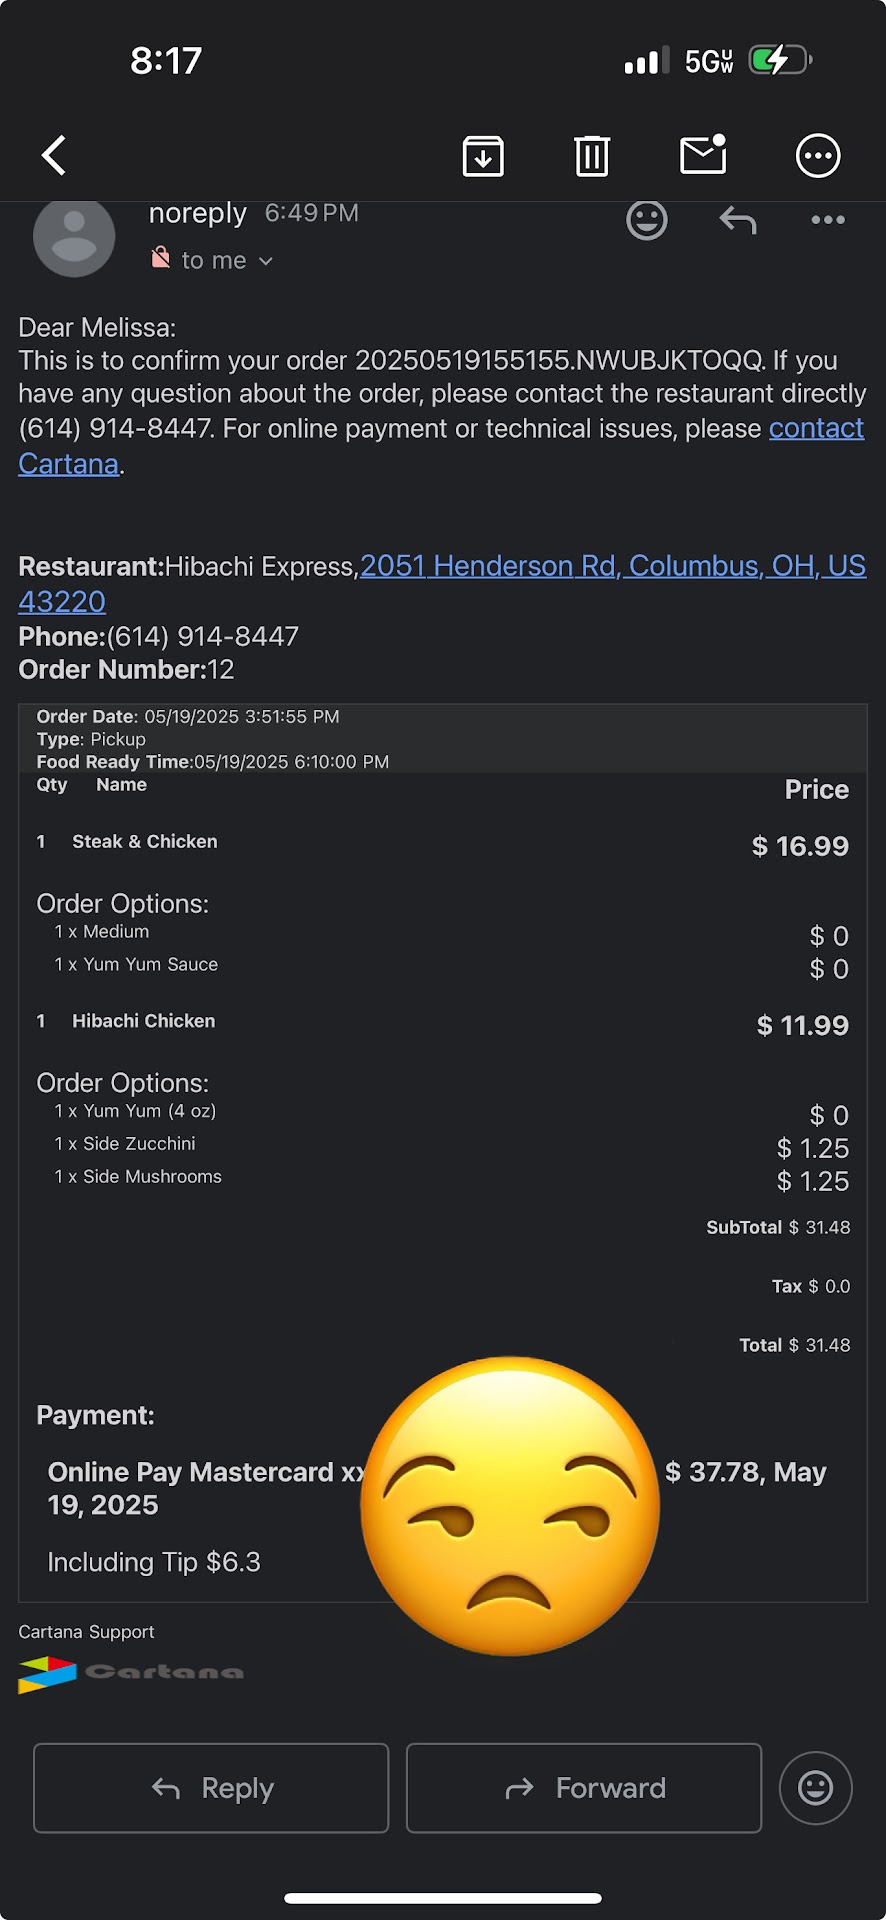
Task: Open the top more options menu
Action: pos(818,156)
